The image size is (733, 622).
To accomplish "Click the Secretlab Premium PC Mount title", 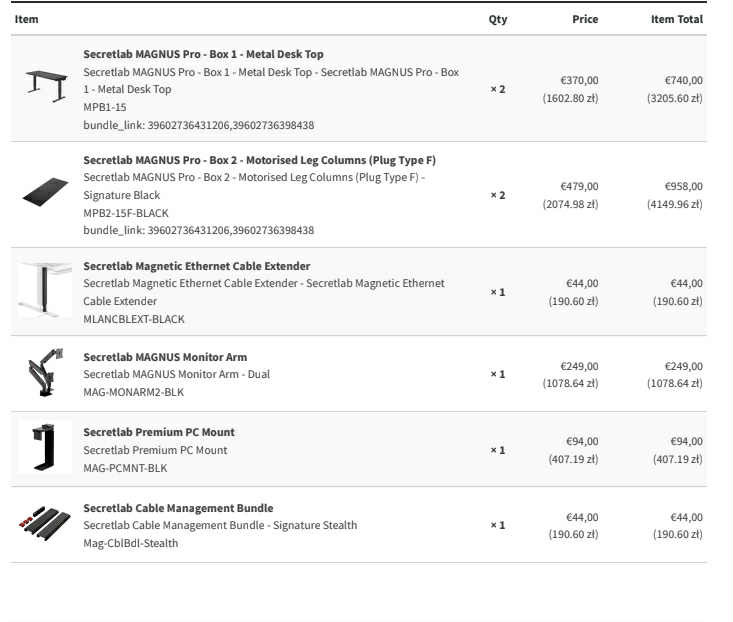I will coord(158,432).
